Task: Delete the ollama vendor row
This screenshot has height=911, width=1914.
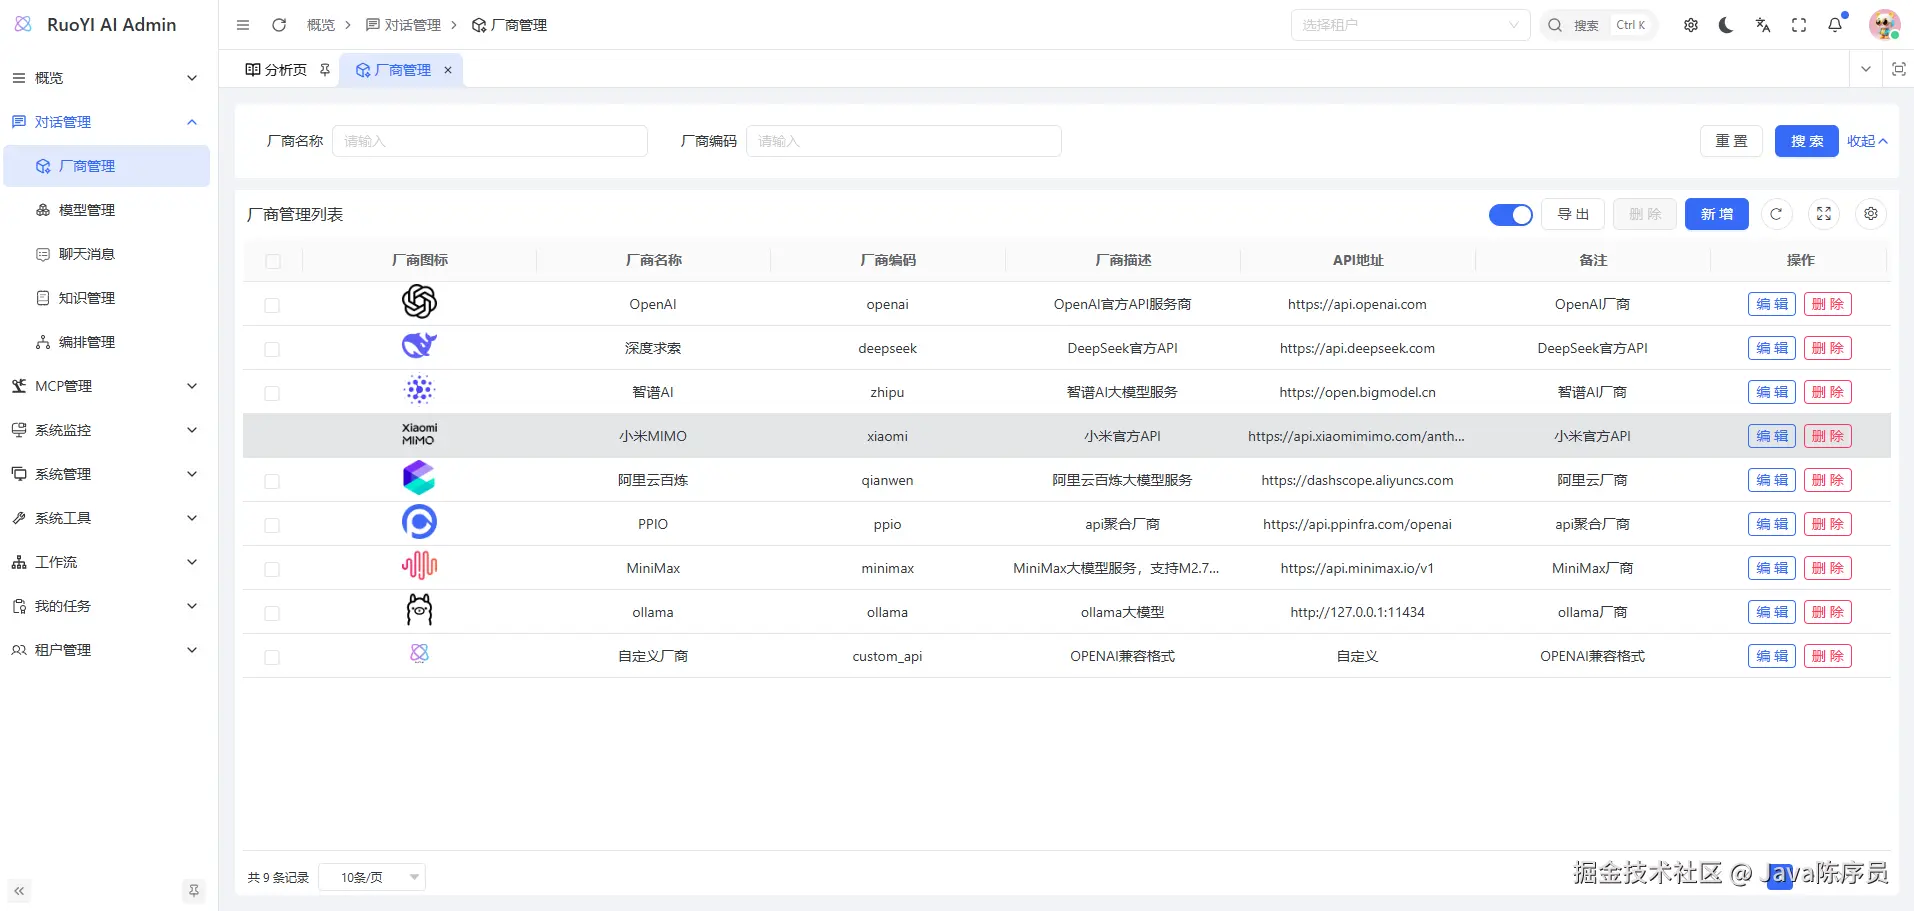Action: click(1828, 612)
